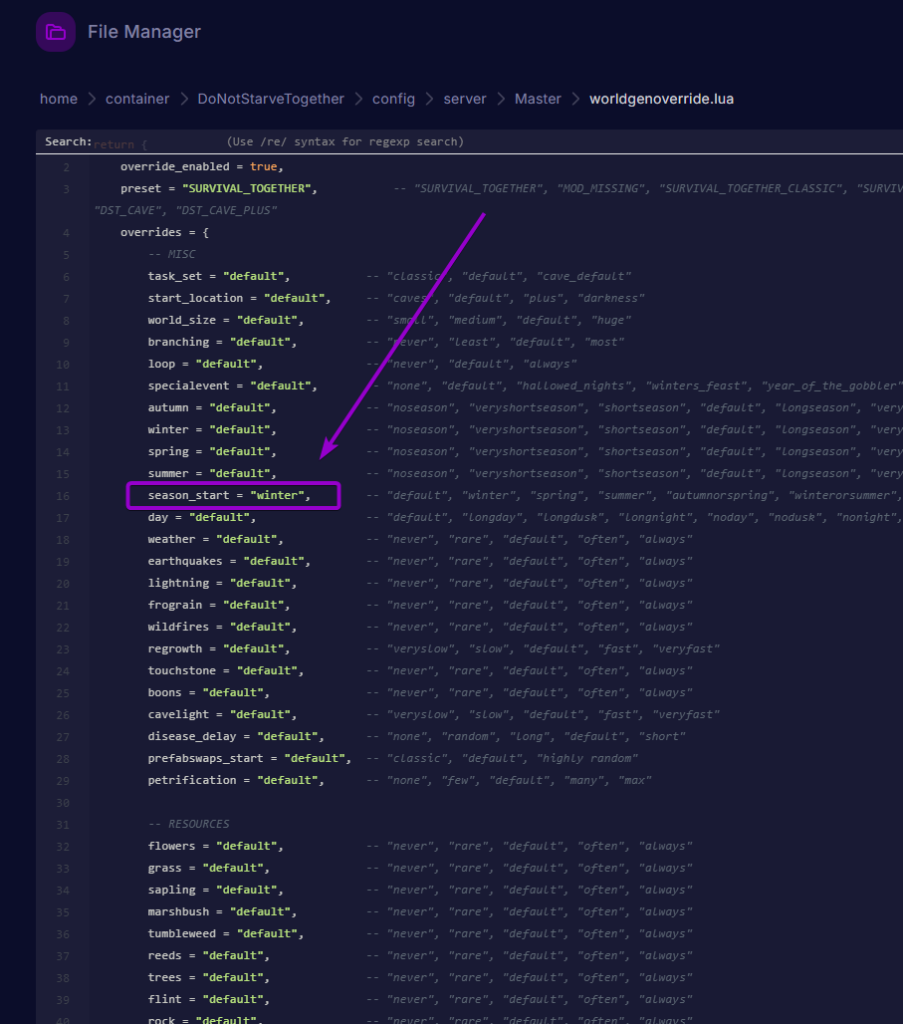
Task: Click the lightning = "default" line
Action: coord(222,583)
